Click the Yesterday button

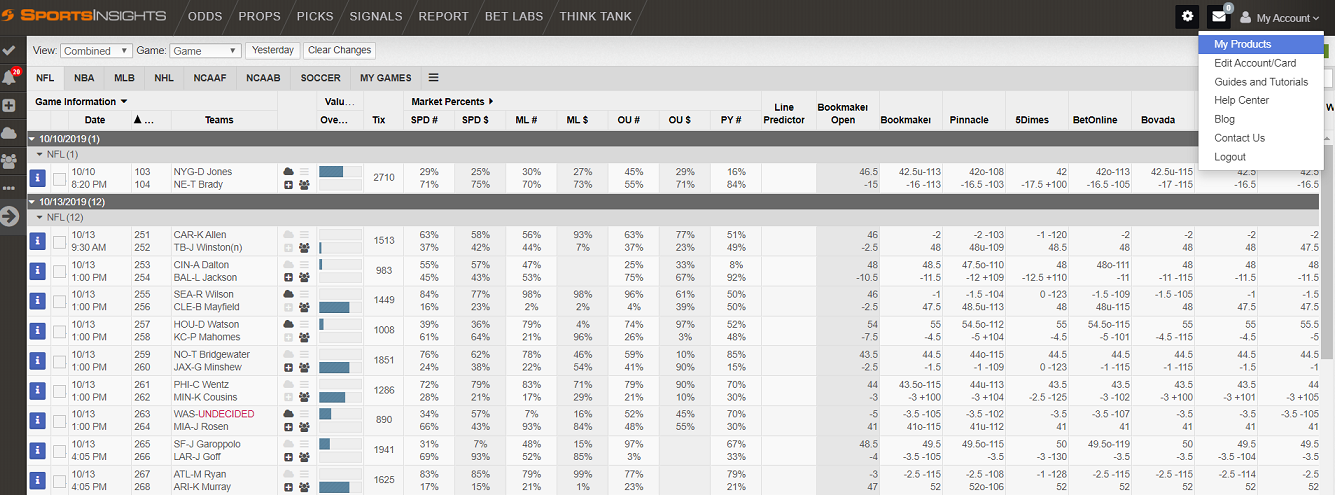(x=272, y=50)
